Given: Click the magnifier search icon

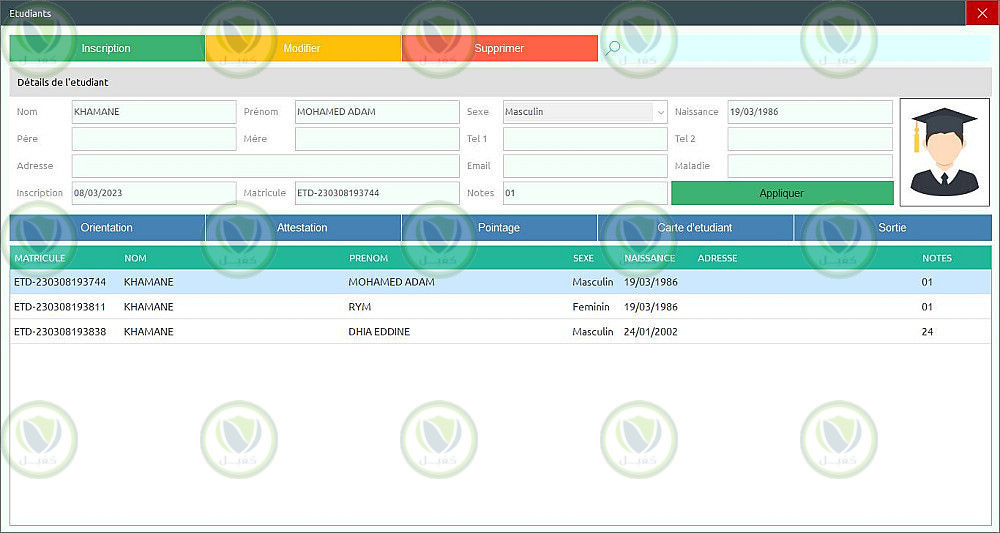Looking at the screenshot, I should click(612, 48).
